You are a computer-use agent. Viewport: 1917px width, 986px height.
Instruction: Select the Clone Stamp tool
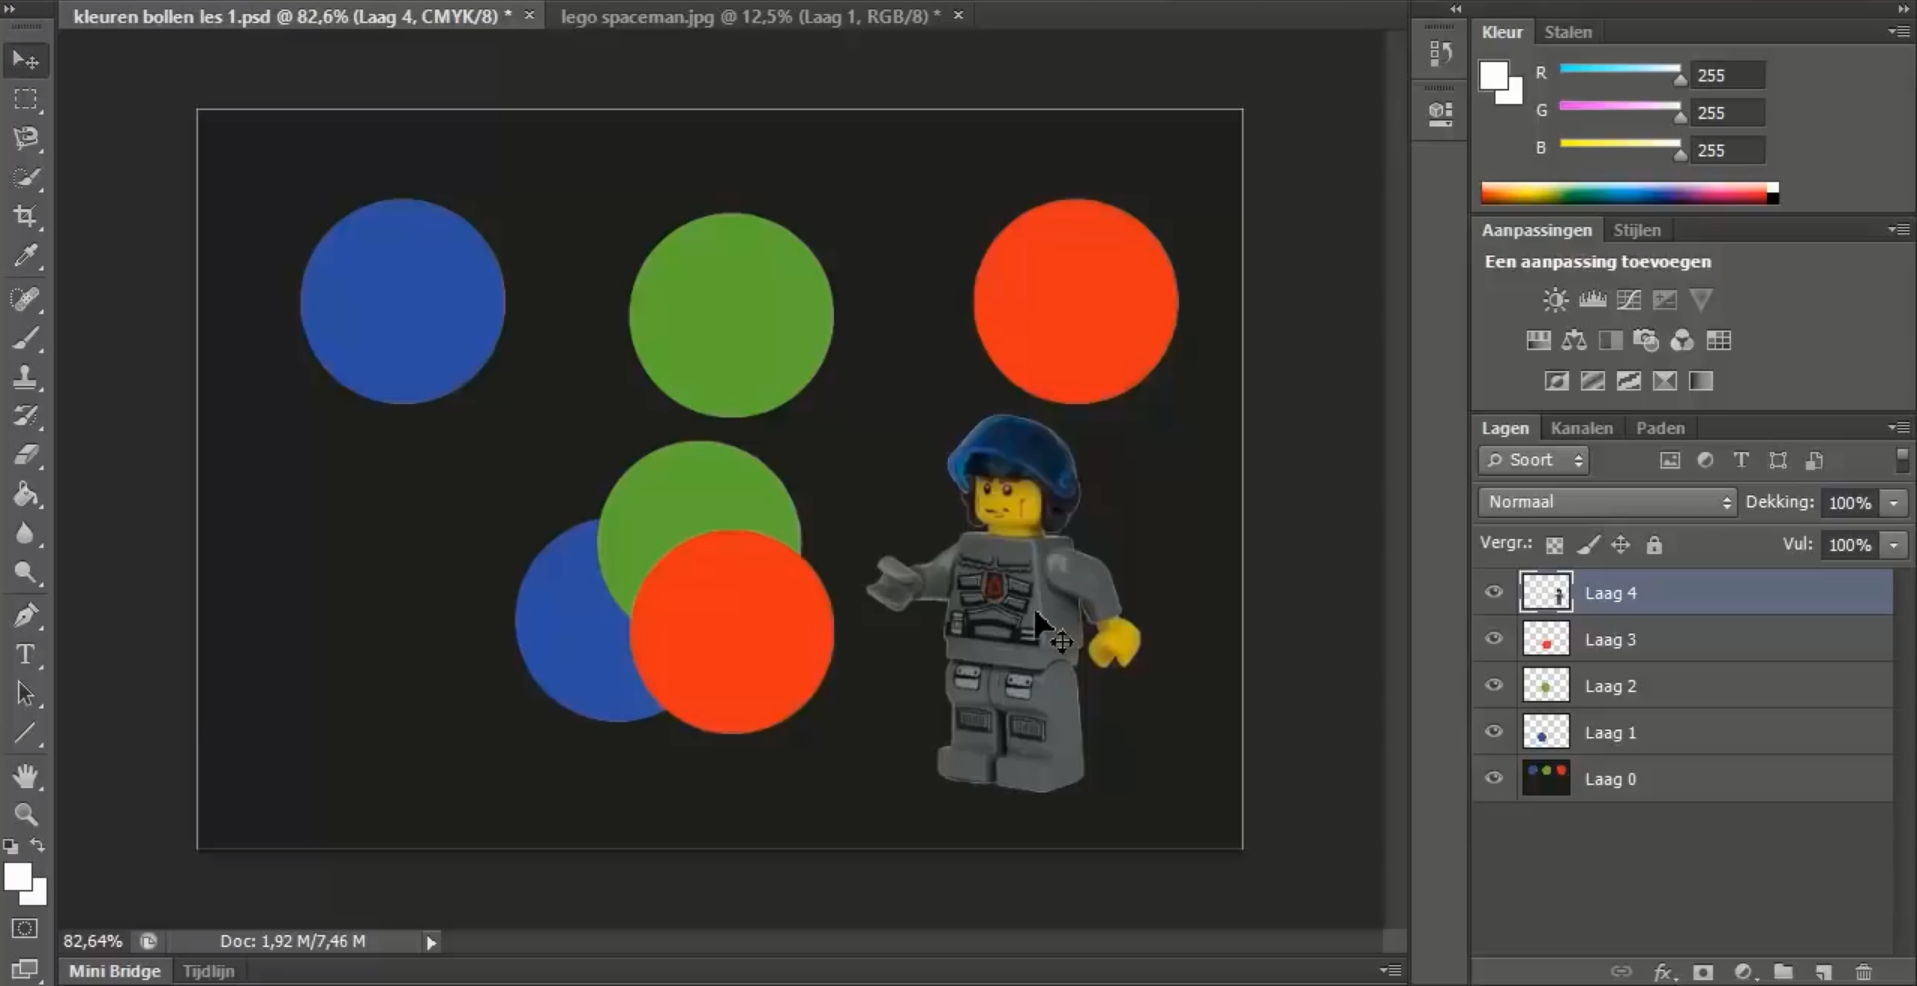tap(26, 378)
